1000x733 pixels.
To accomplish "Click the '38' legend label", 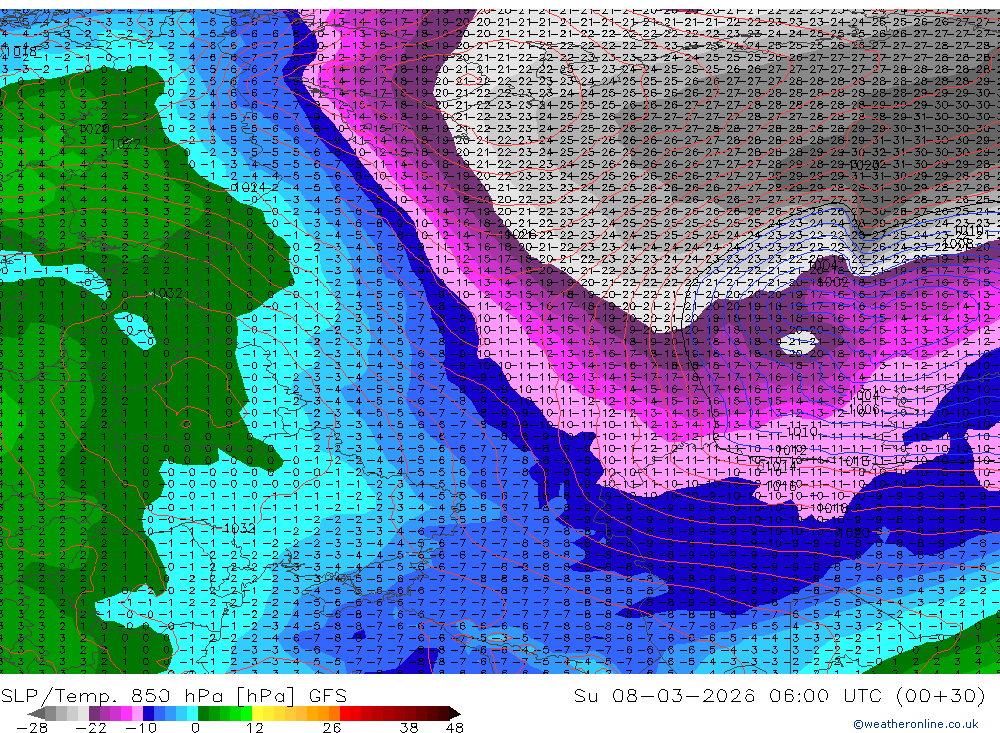I will pyautogui.click(x=409, y=727).
